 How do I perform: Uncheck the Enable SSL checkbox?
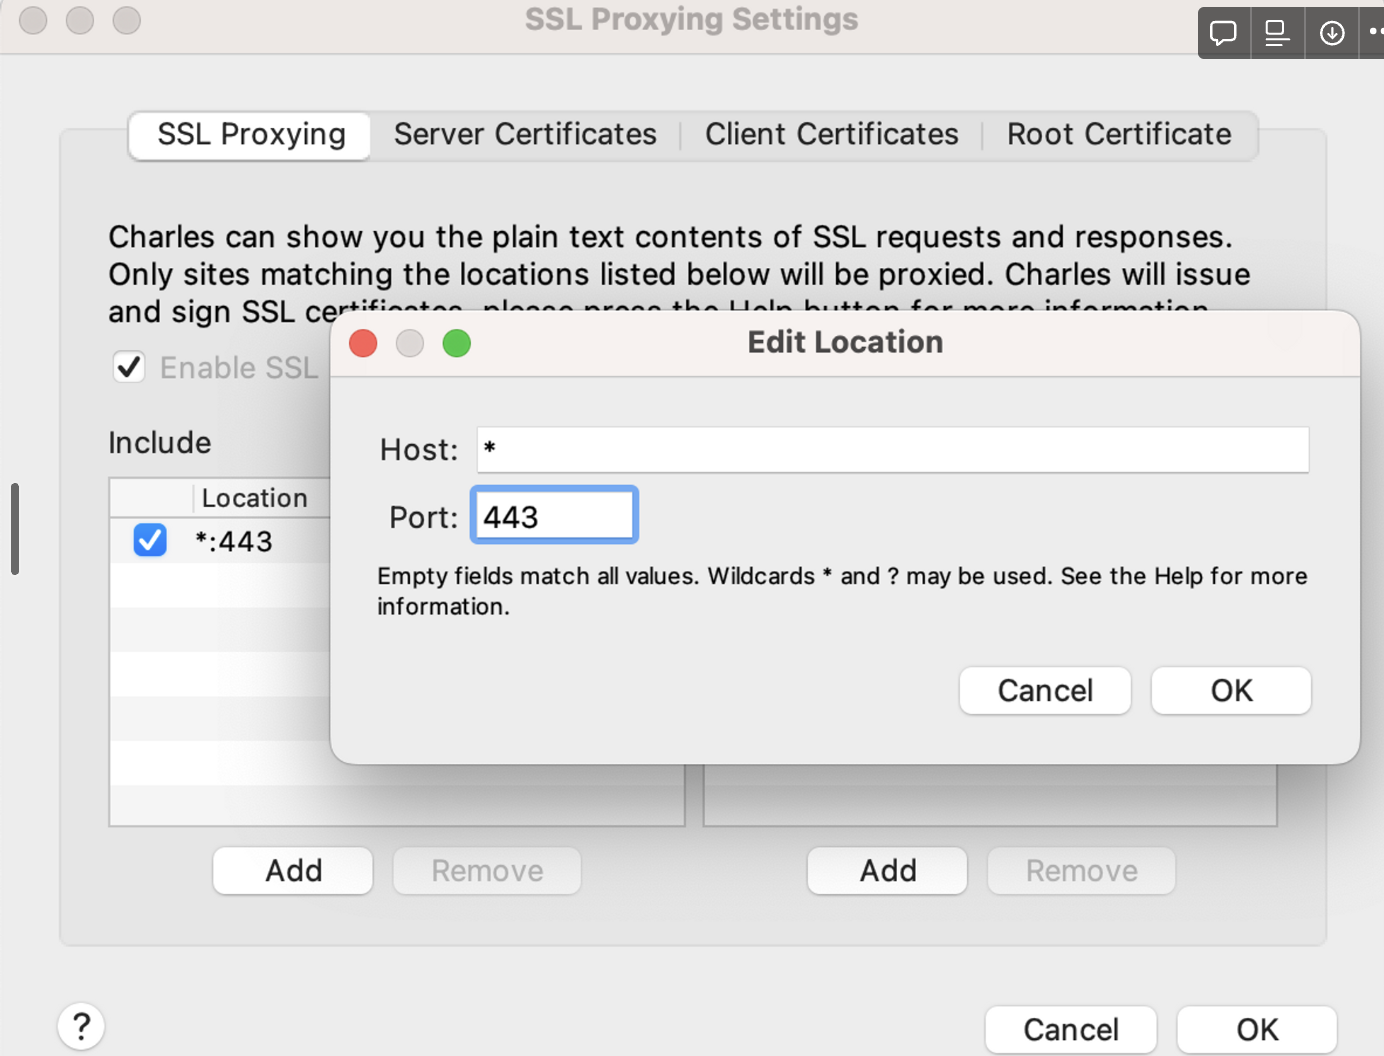click(128, 366)
